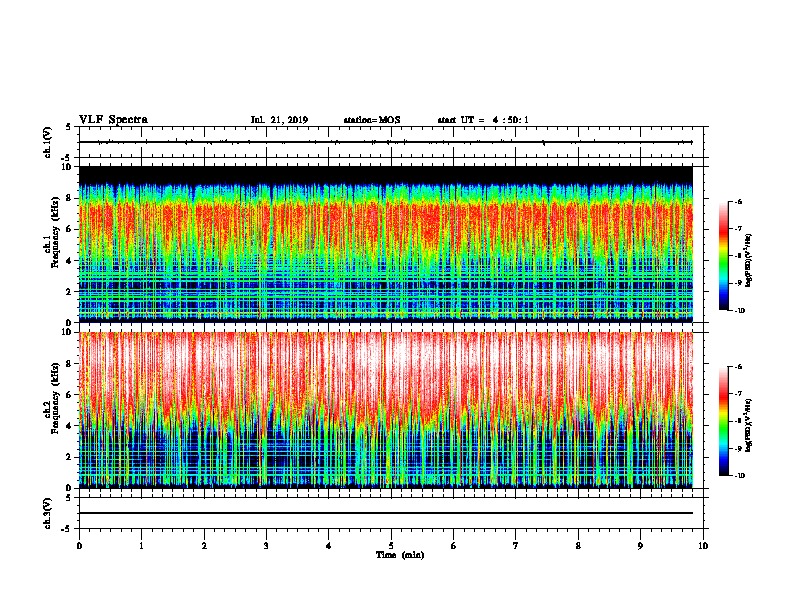This screenshot has width=792, height=612.
Task: Click the ch.1 spectrogram plot
Action: [386, 244]
